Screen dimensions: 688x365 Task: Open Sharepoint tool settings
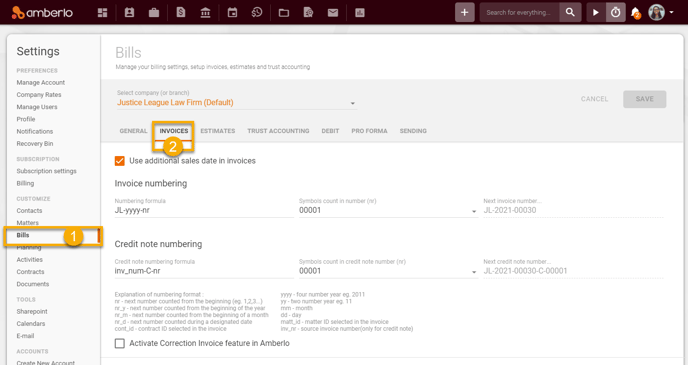(32, 311)
